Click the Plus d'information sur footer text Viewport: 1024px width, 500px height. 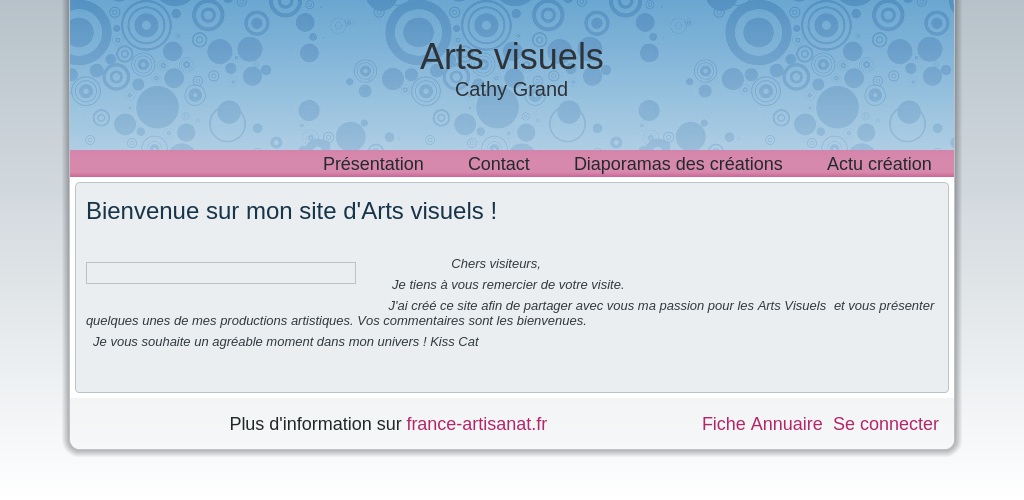point(315,424)
